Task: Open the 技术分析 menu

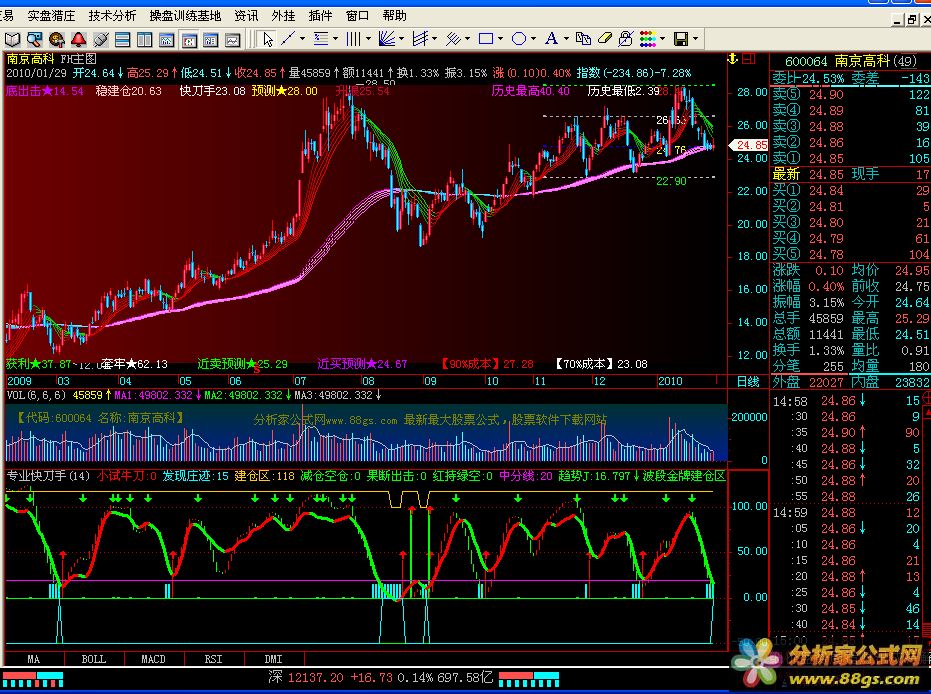Action: [112, 16]
